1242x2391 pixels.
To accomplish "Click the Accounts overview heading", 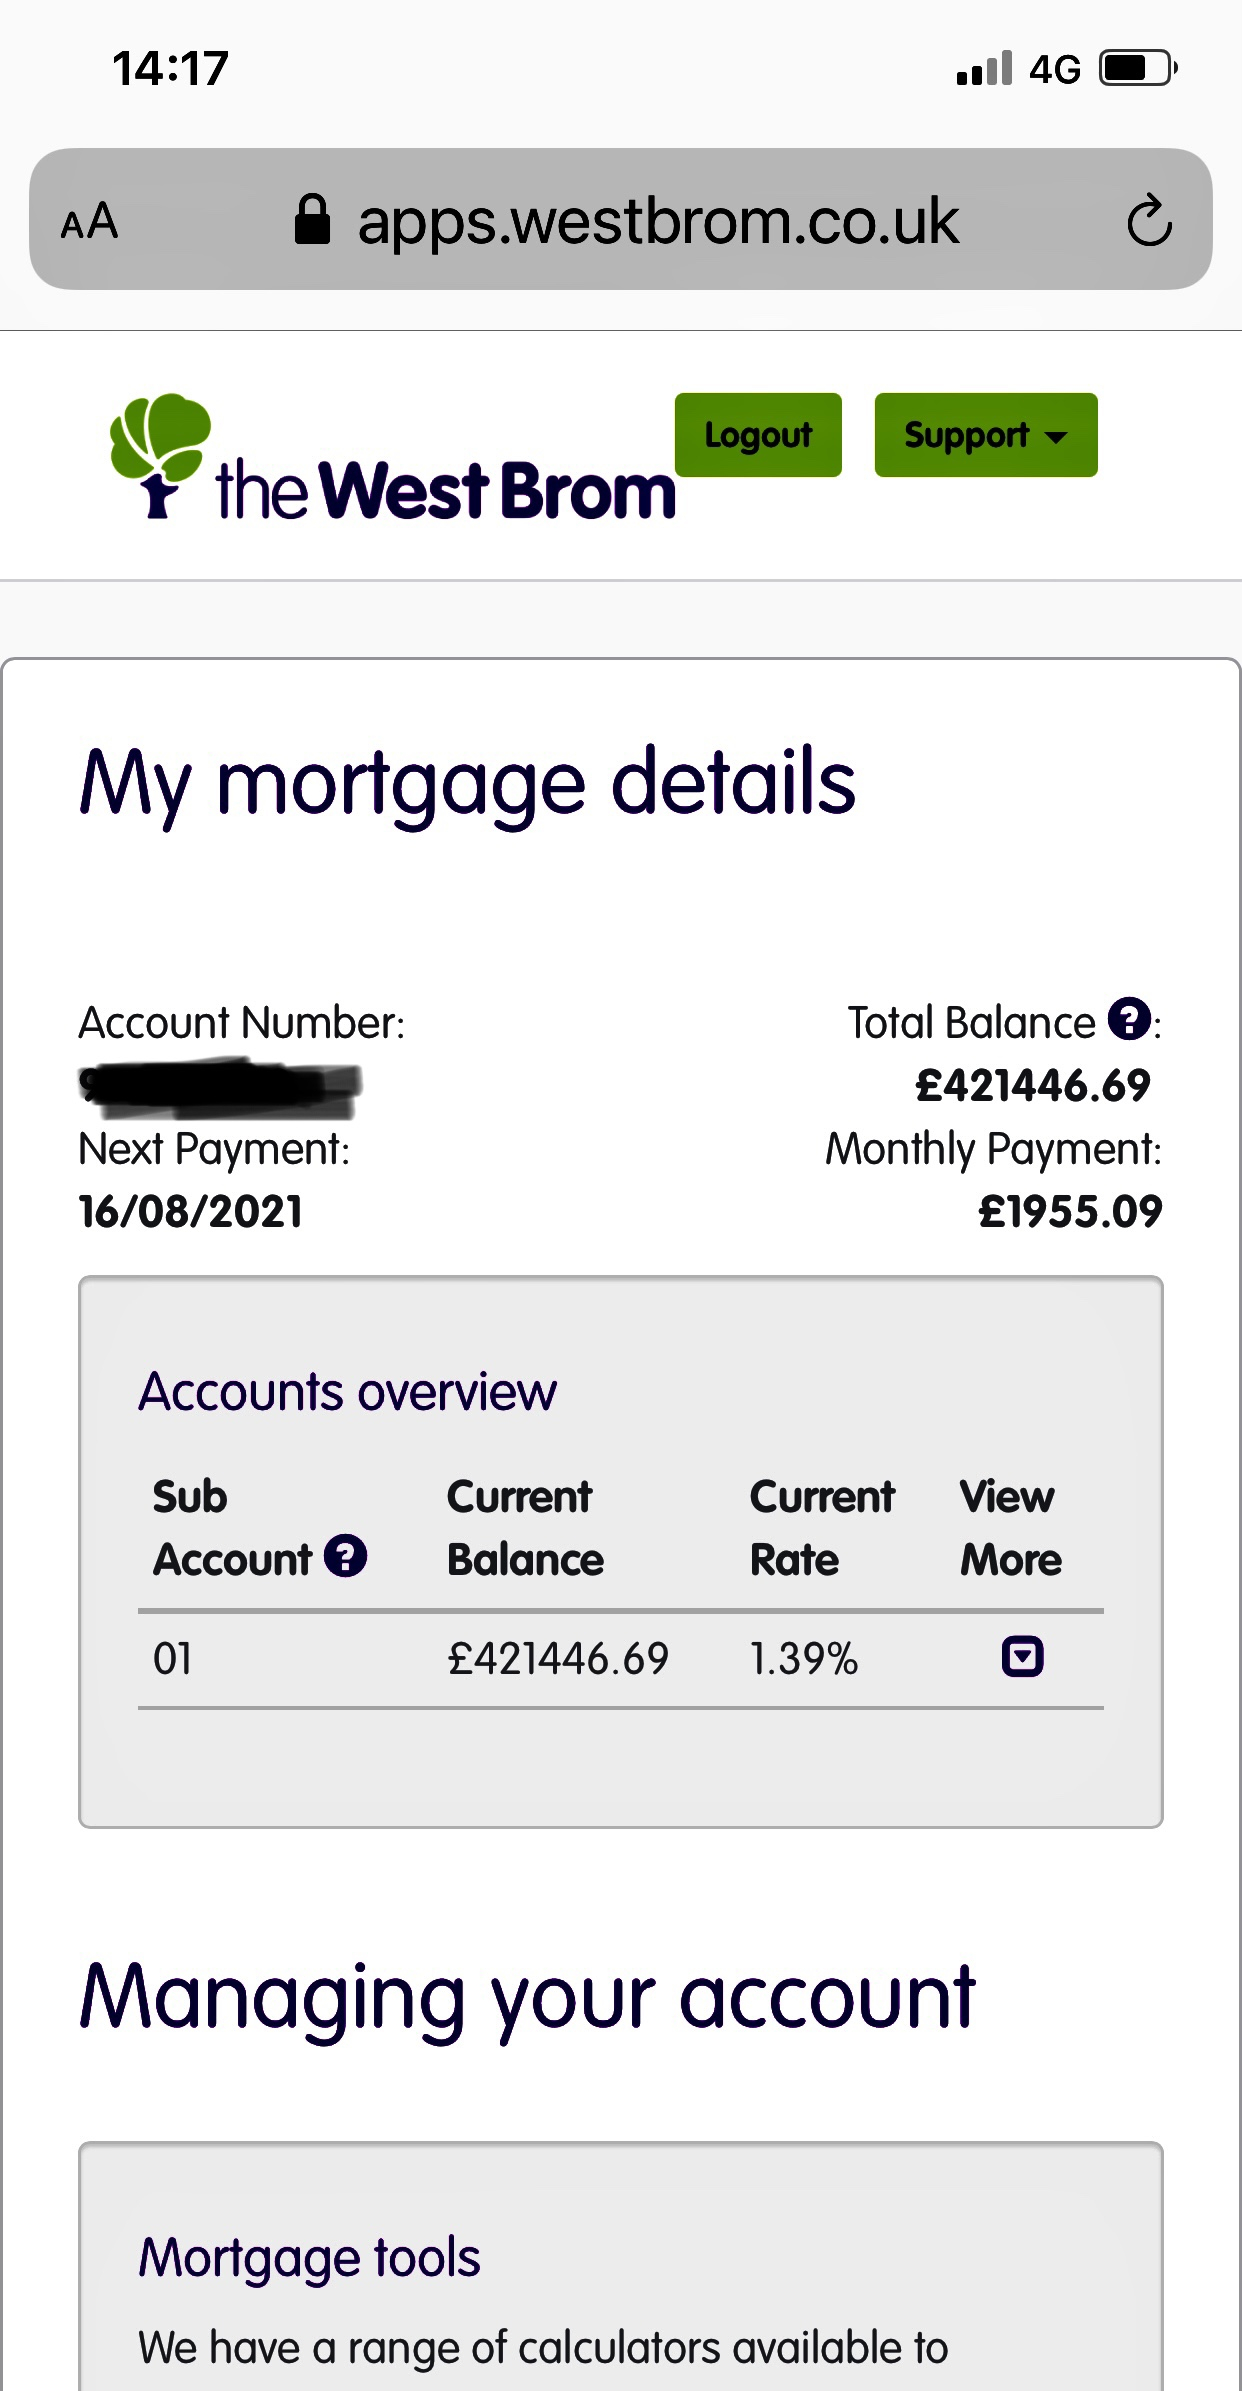I will point(347,1391).
